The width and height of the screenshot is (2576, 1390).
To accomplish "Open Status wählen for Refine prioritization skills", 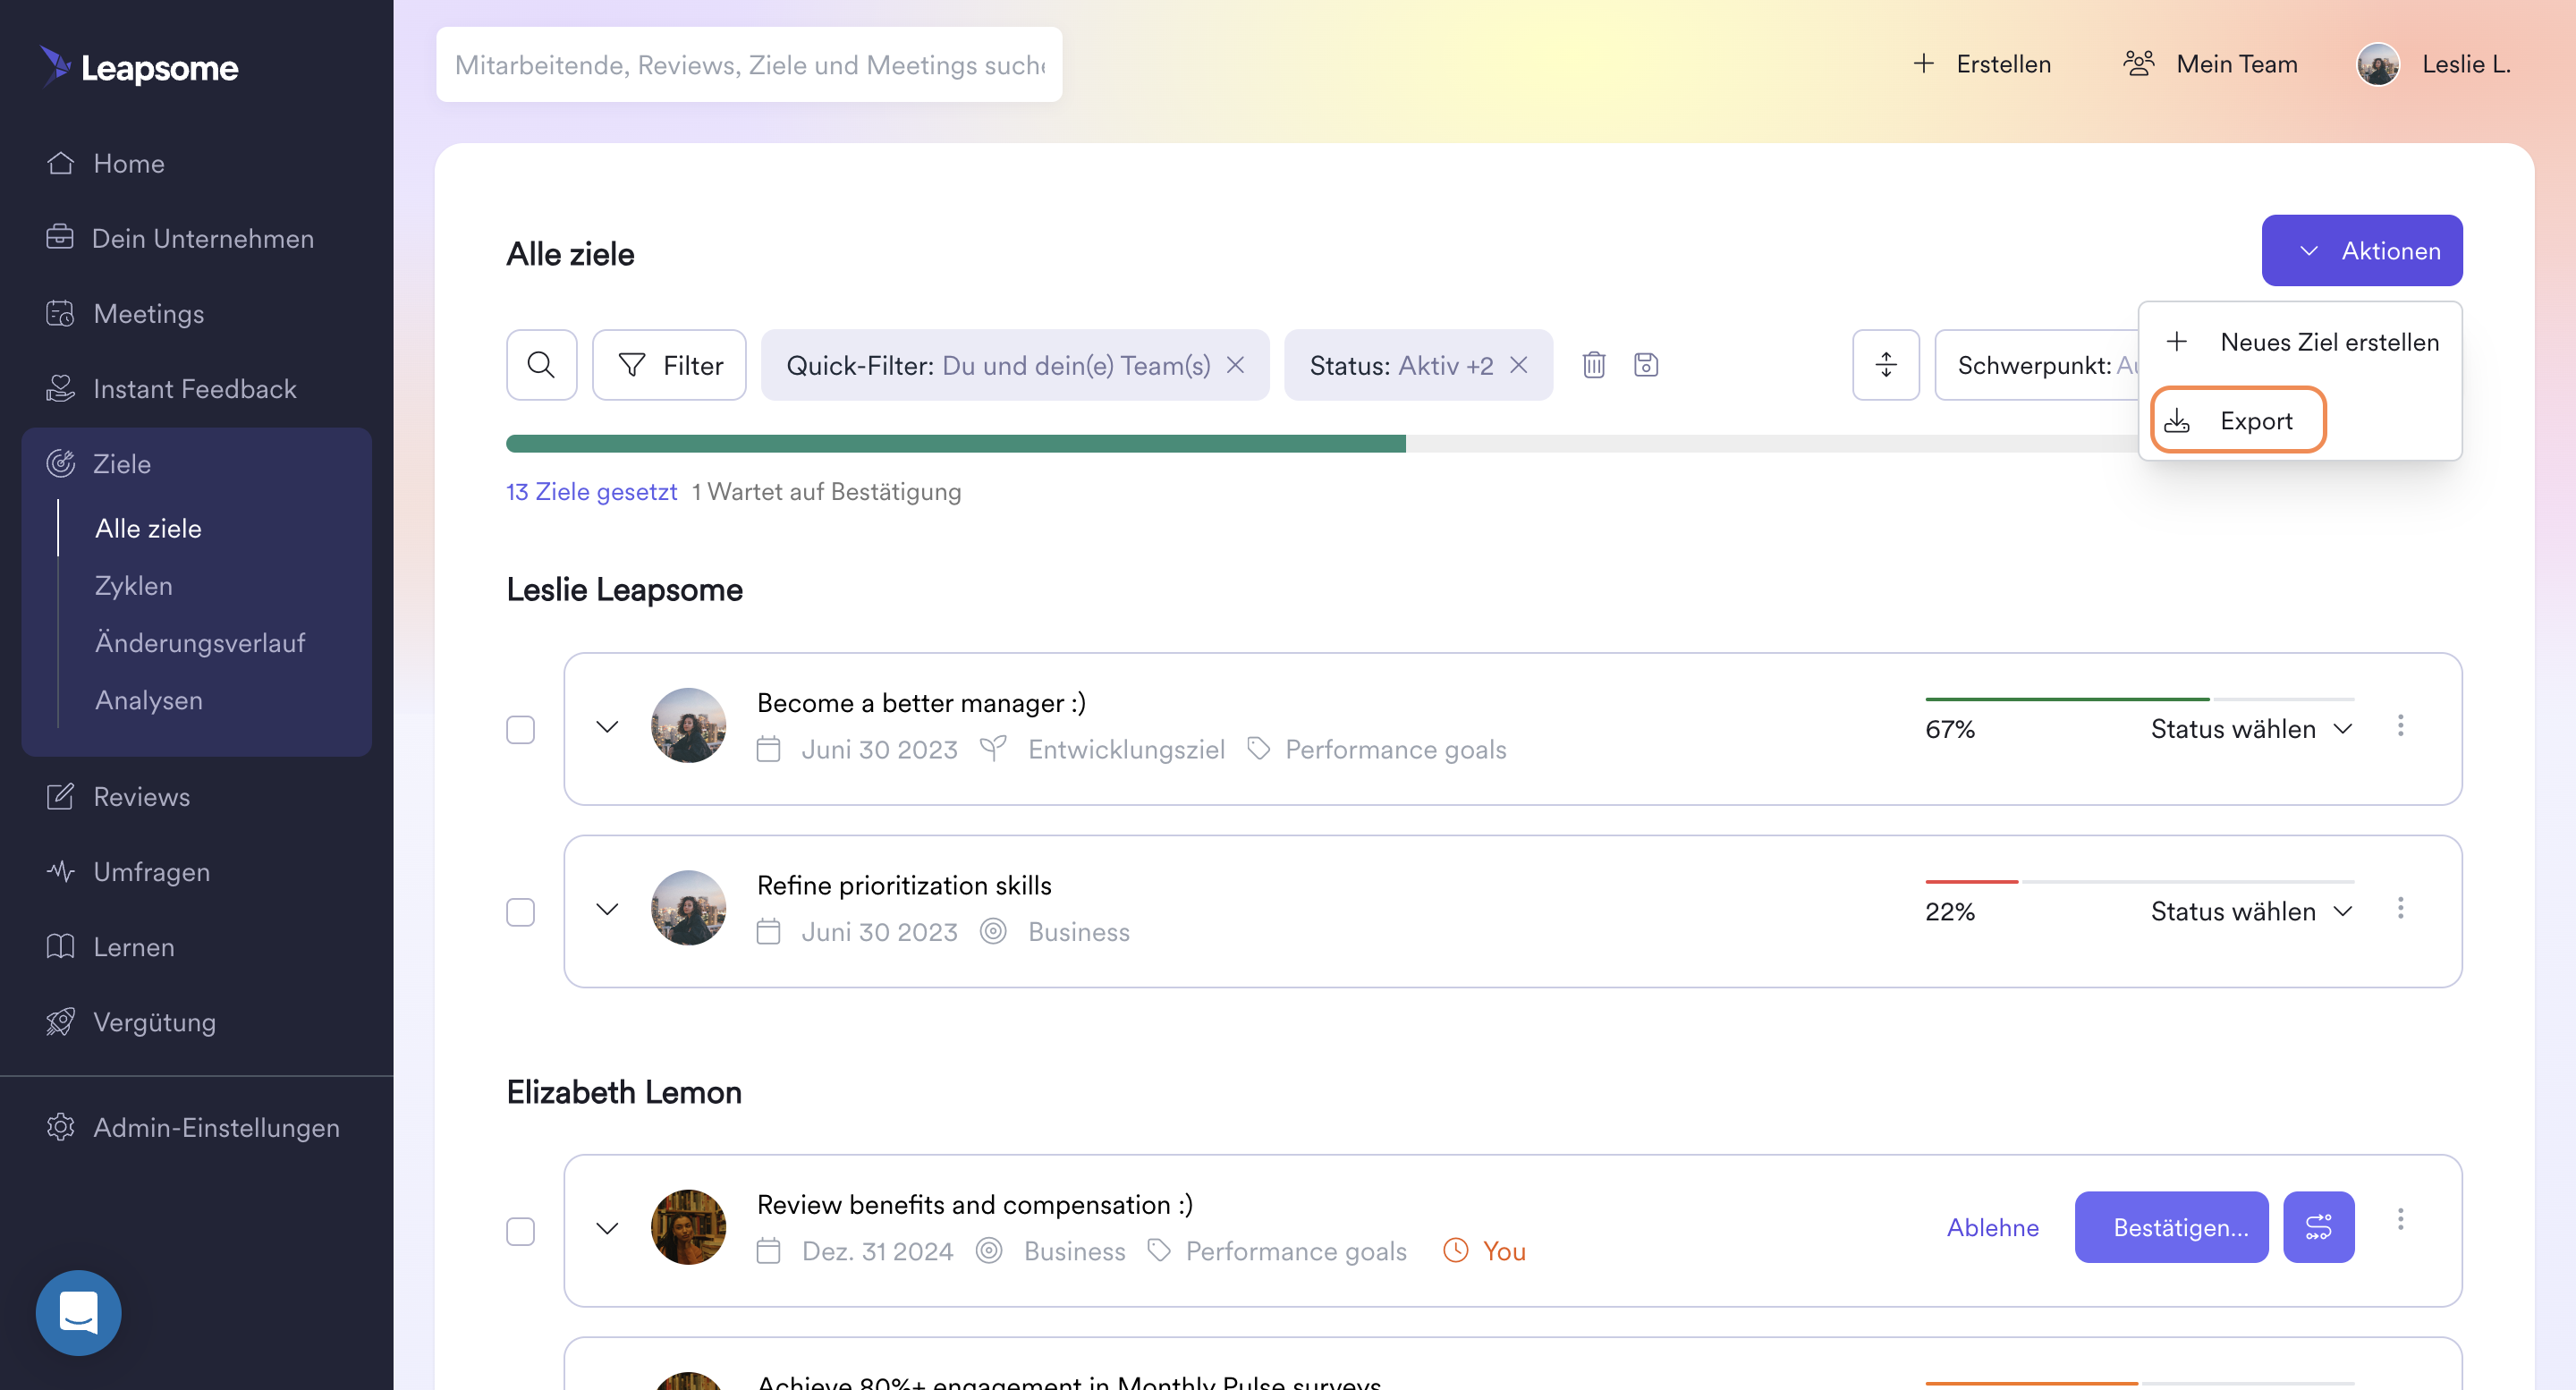I will click(2251, 911).
